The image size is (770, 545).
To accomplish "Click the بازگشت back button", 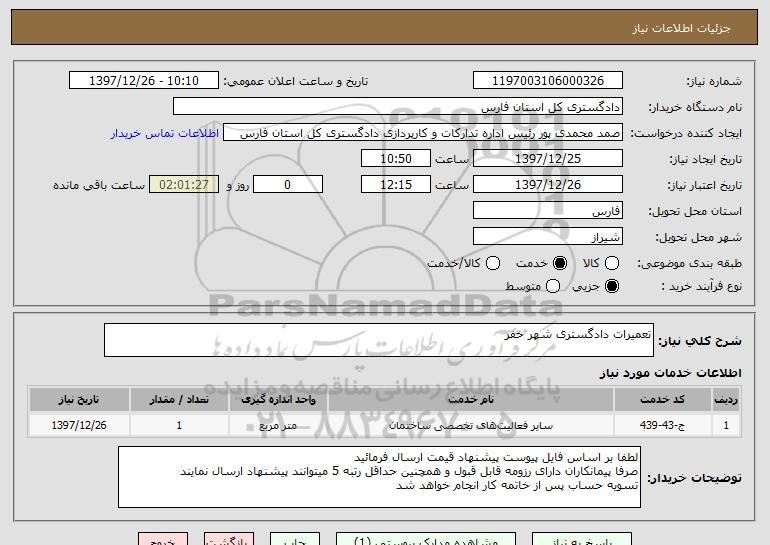I will 229,539.
